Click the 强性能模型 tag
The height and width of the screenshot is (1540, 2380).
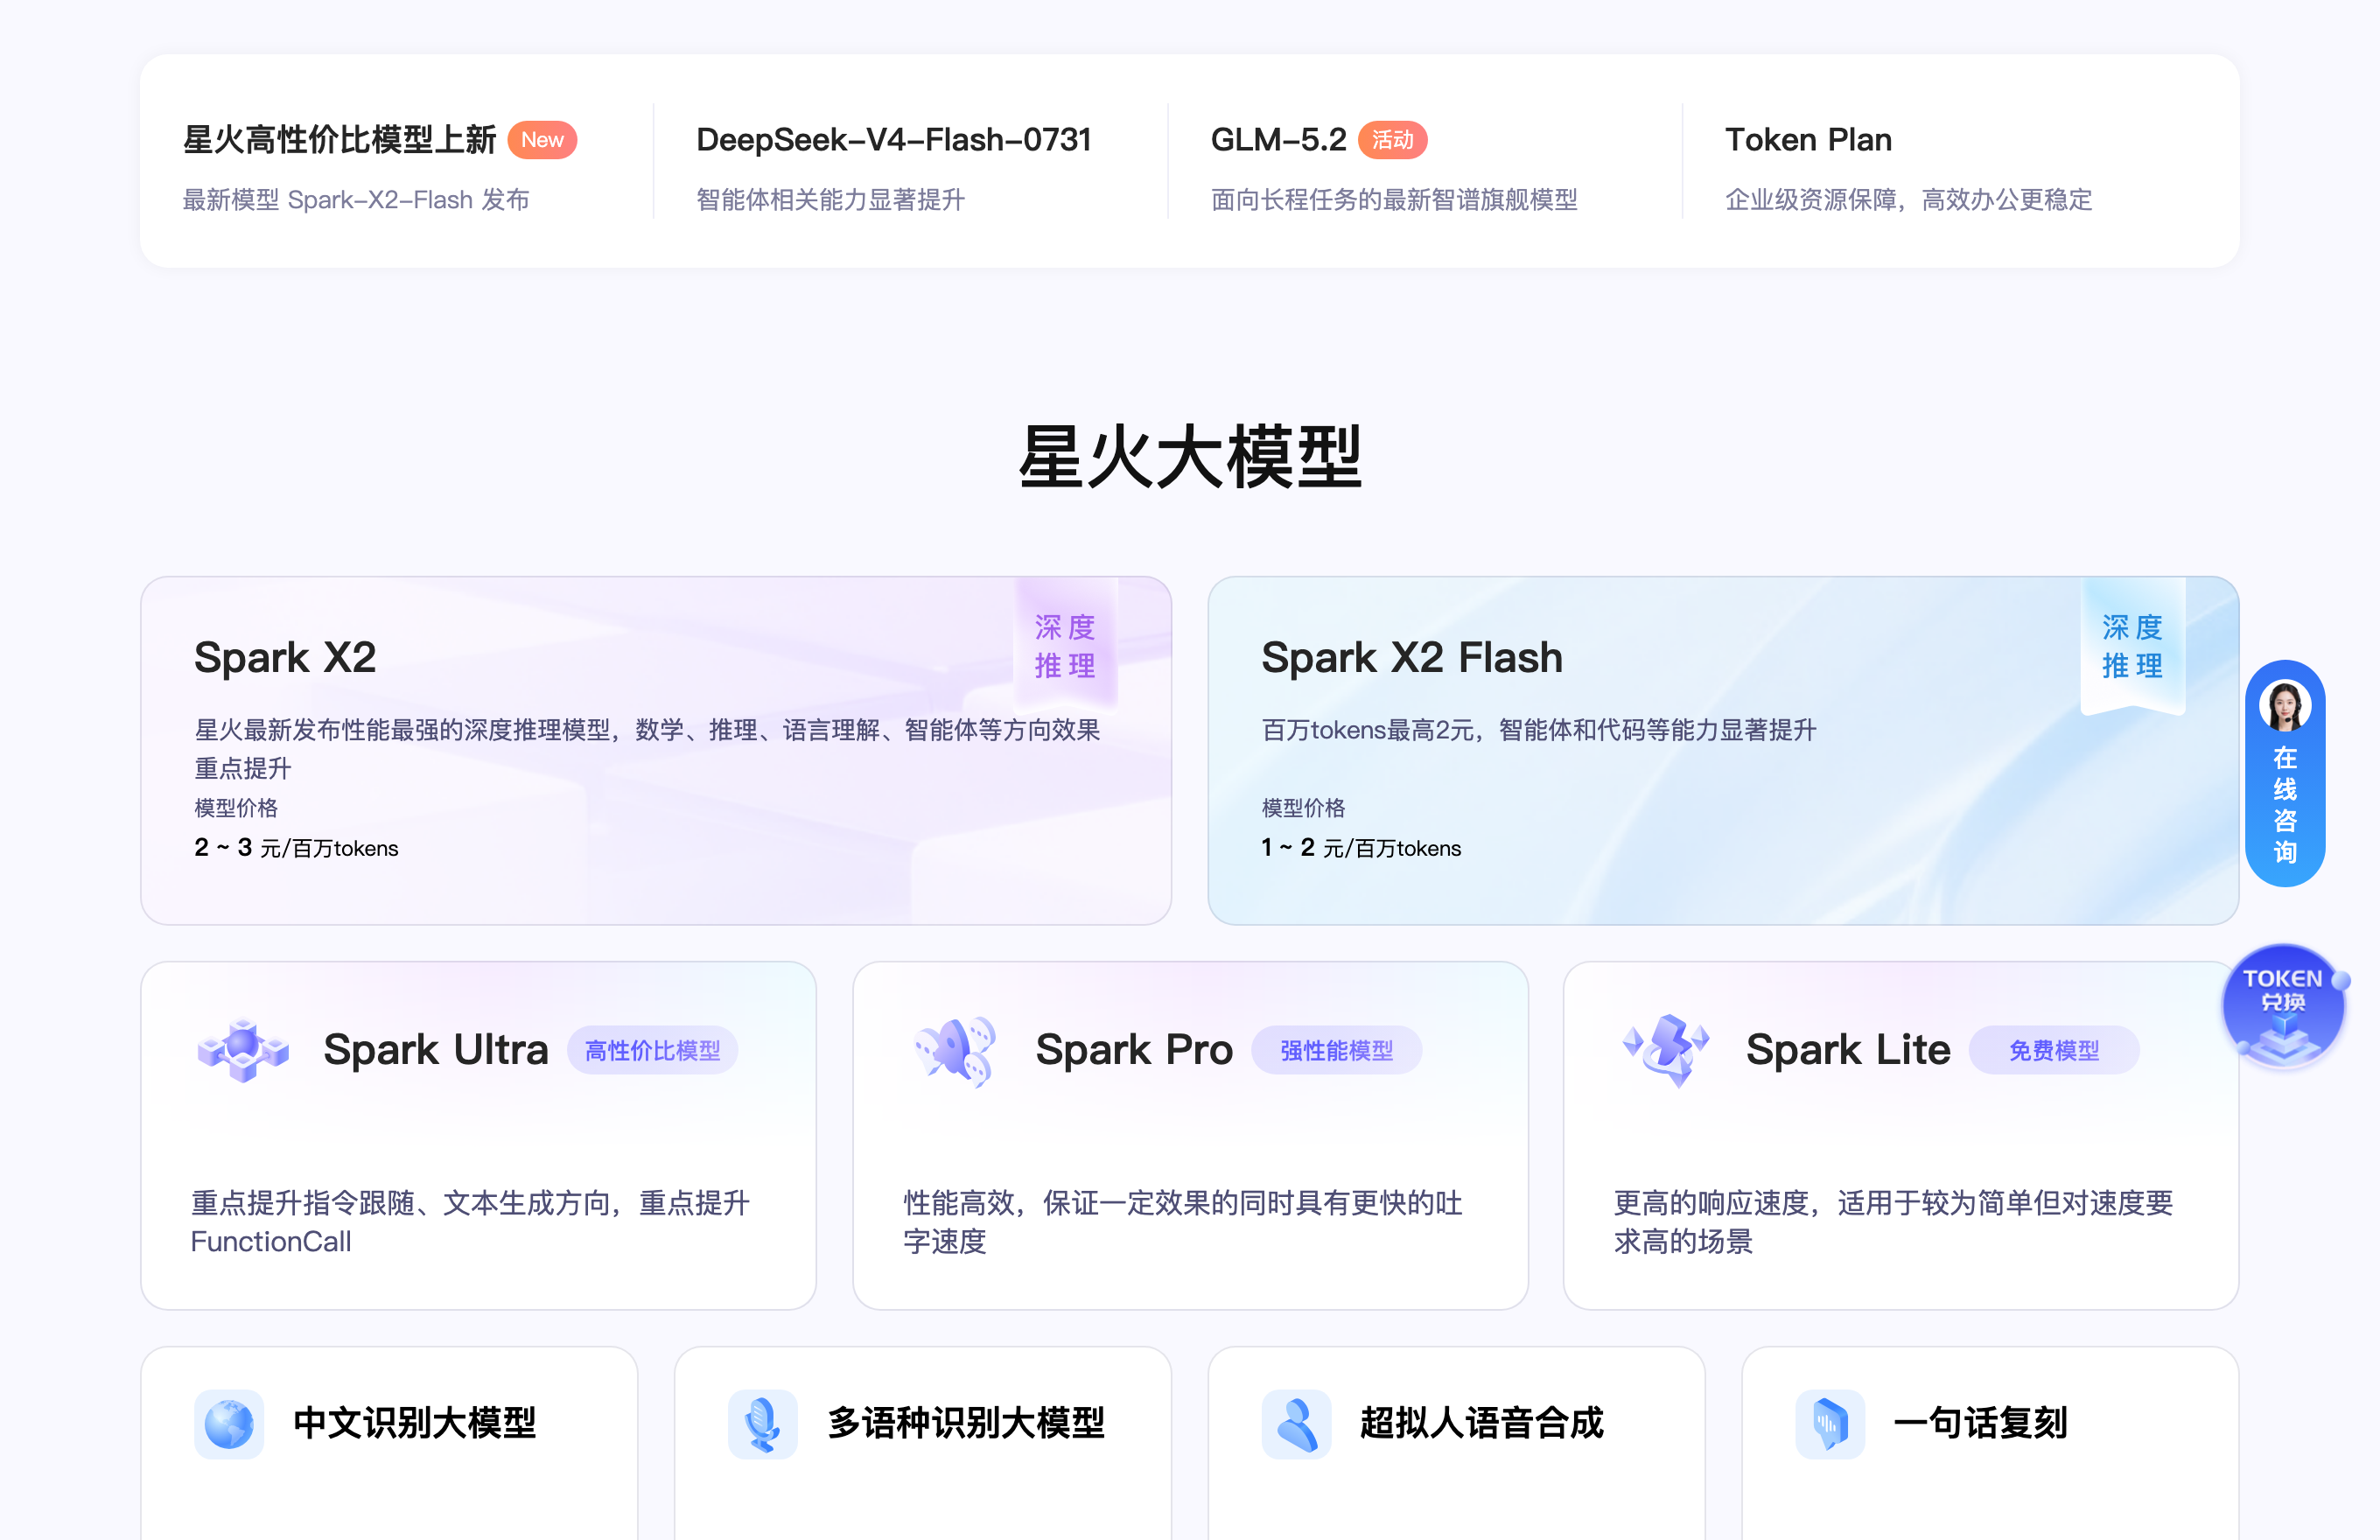(1337, 1050)
